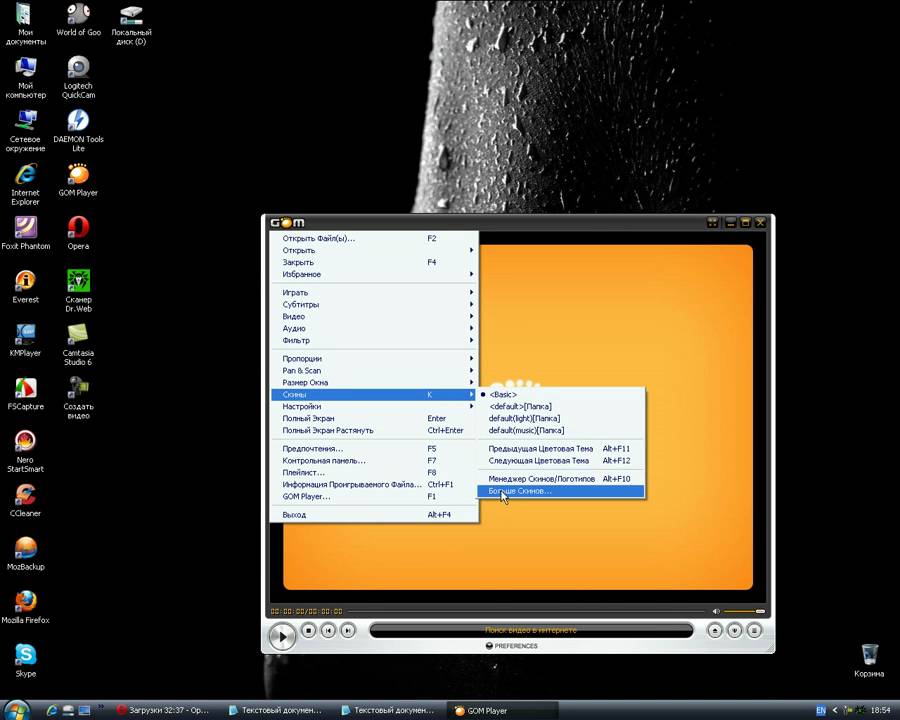Open 'Менеджер Скинов/Логотипов'
The image size is (900, 720).
pyautogui.click(x=561, y=478)
